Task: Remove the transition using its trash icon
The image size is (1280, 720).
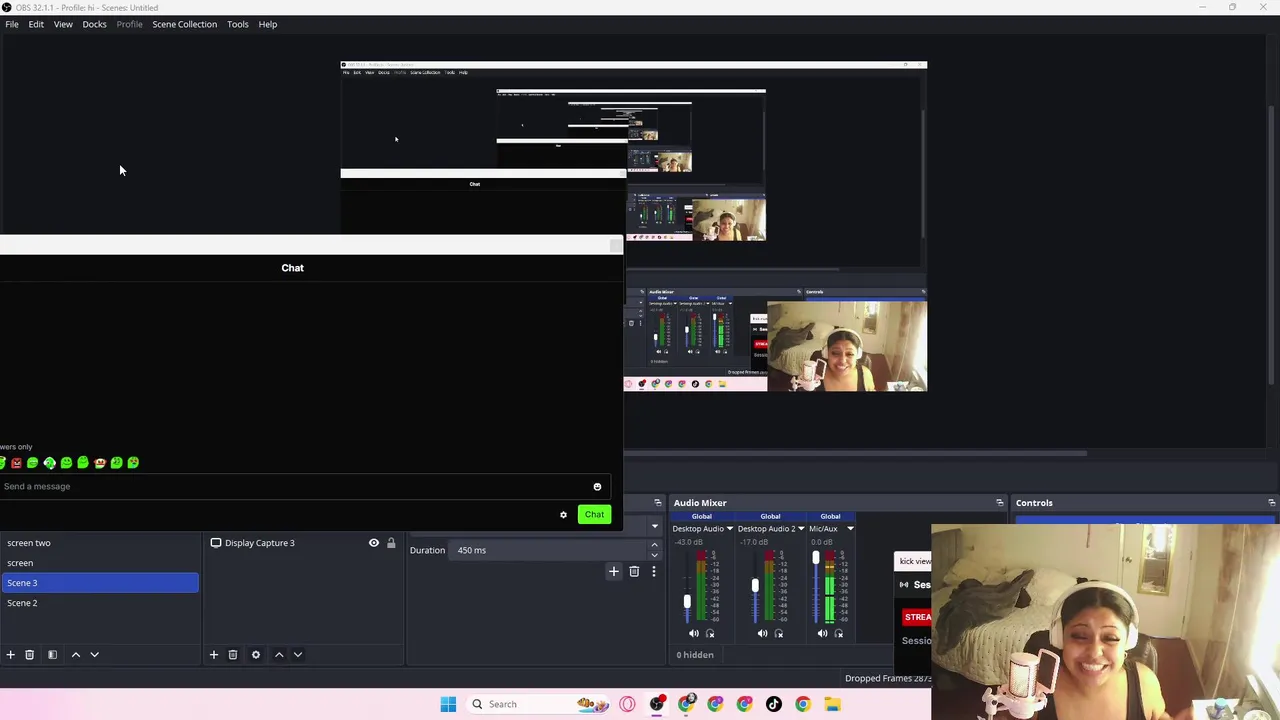Action: [x=634, y=571]
